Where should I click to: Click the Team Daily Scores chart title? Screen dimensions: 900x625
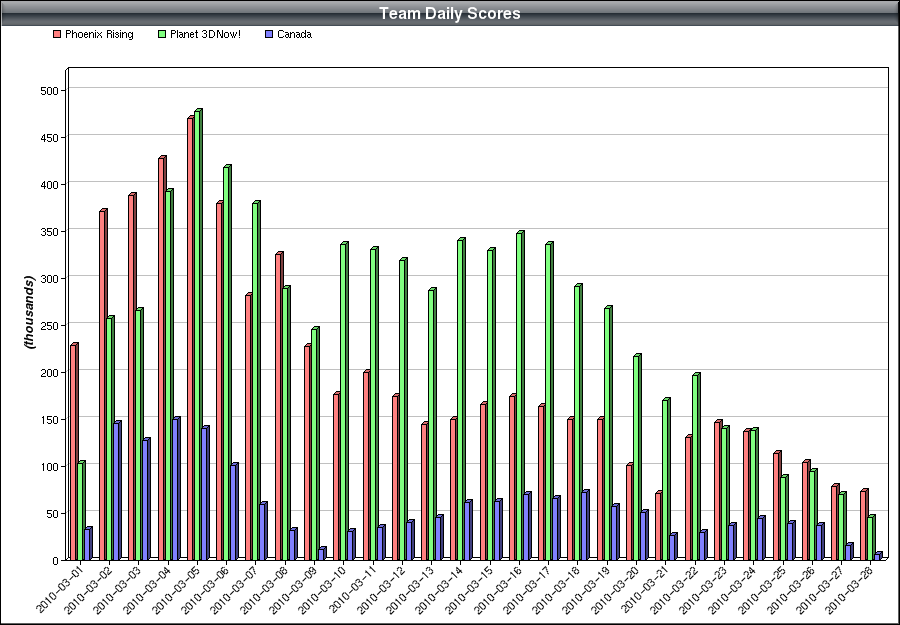tap(450, 14)
